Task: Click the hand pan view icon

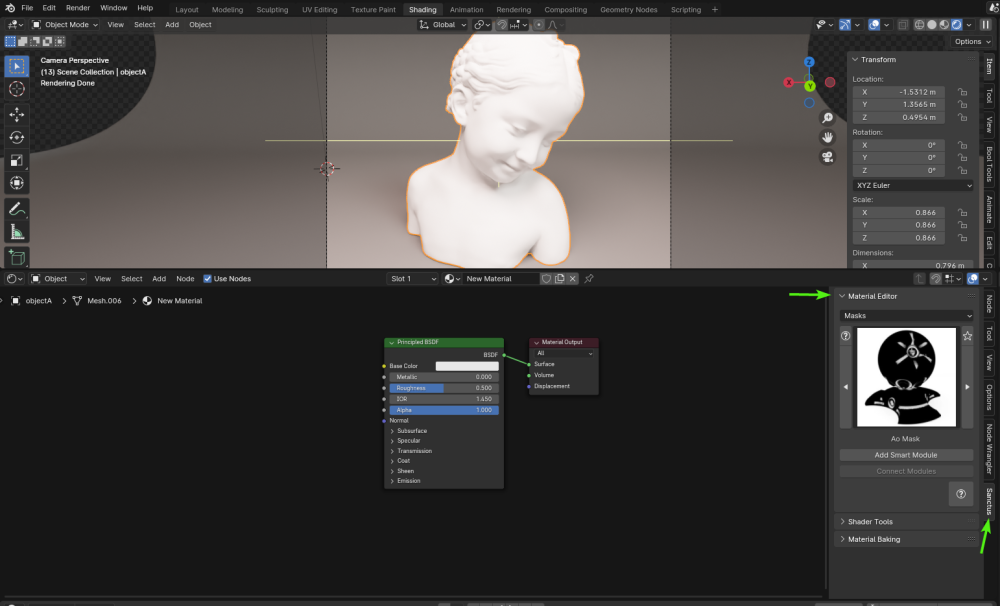Action: pyautogui.click(x=828, y=136)
